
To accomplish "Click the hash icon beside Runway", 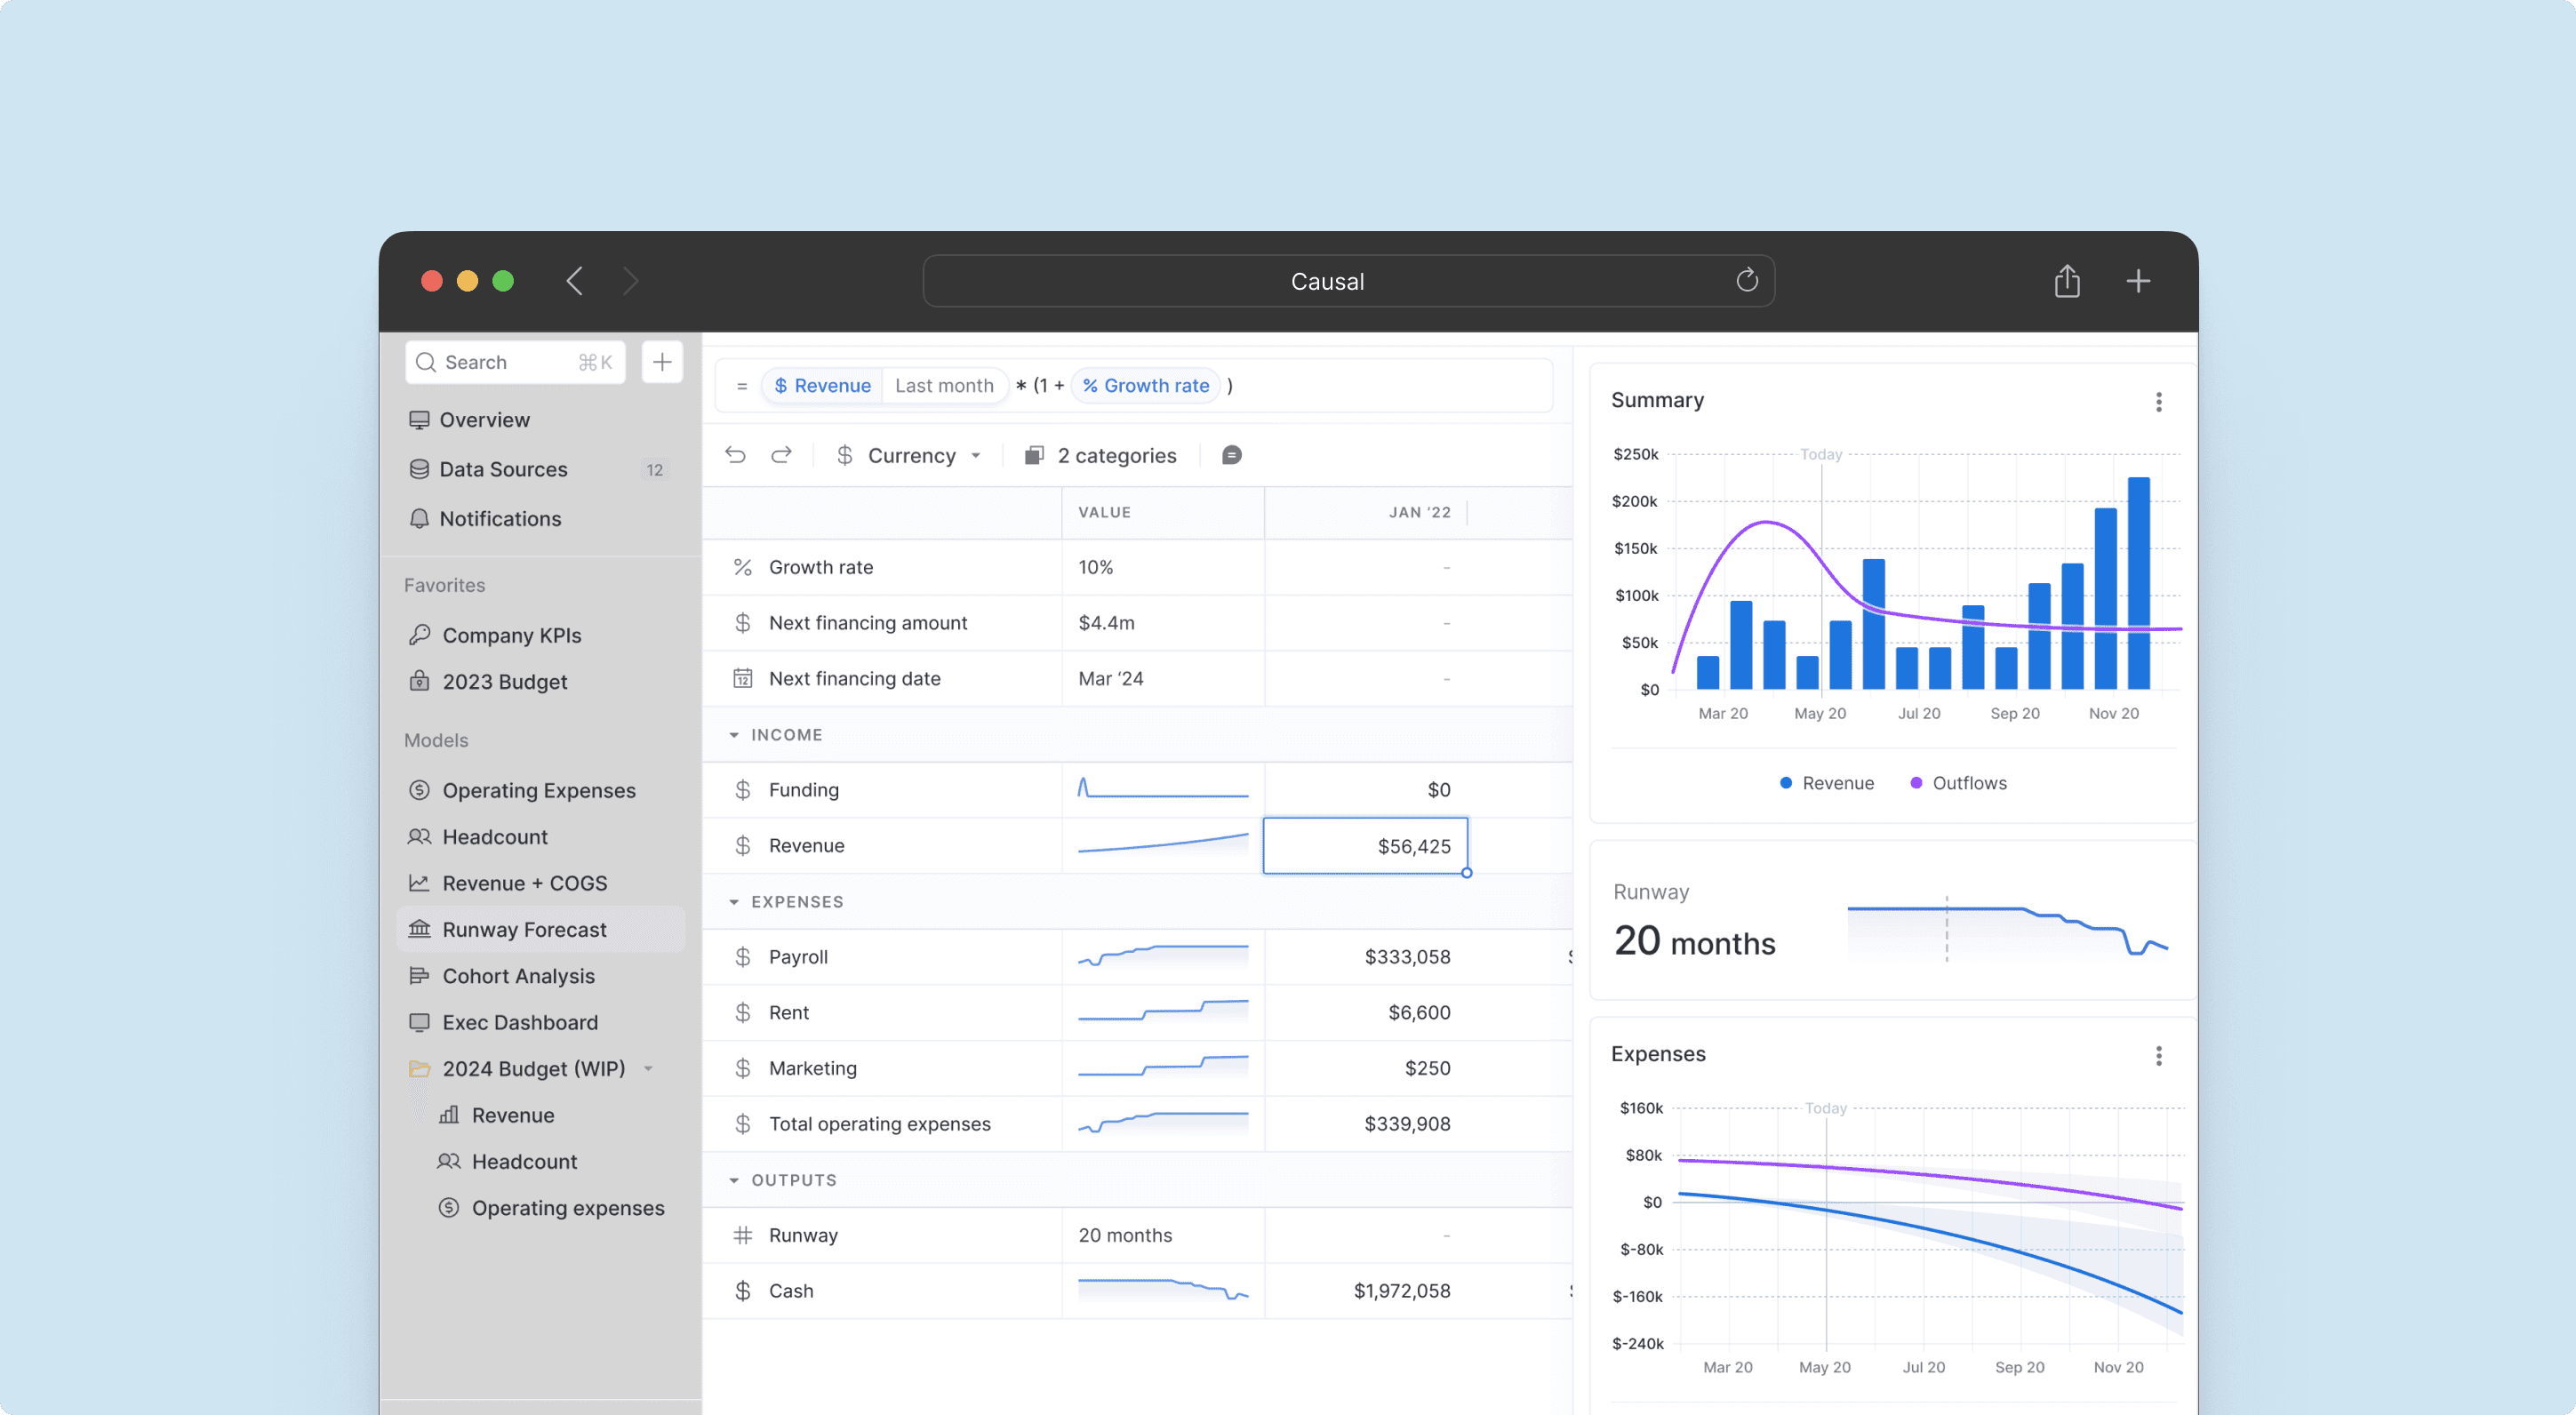I will (x=742, y=1235).
